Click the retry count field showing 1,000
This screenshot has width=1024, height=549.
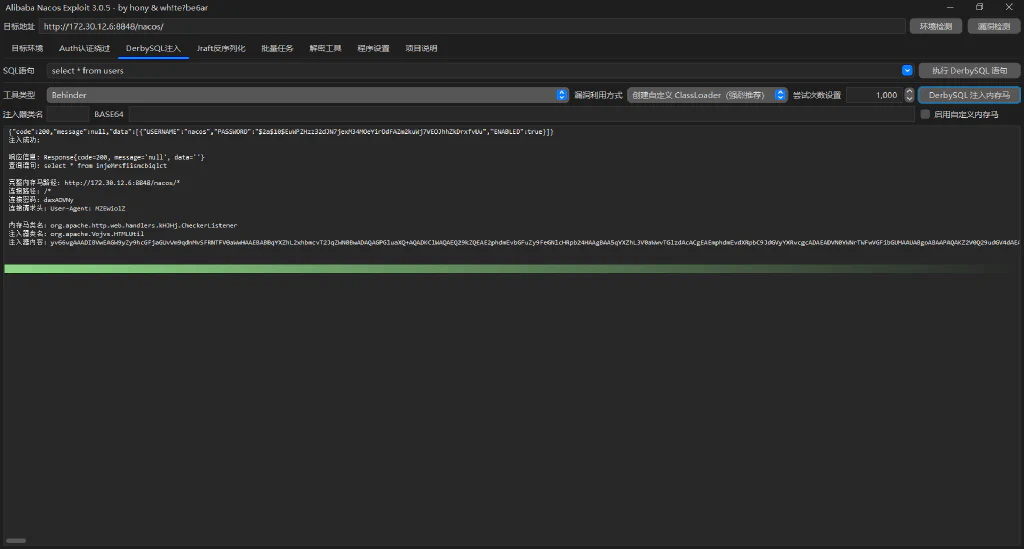pos(874,95)
